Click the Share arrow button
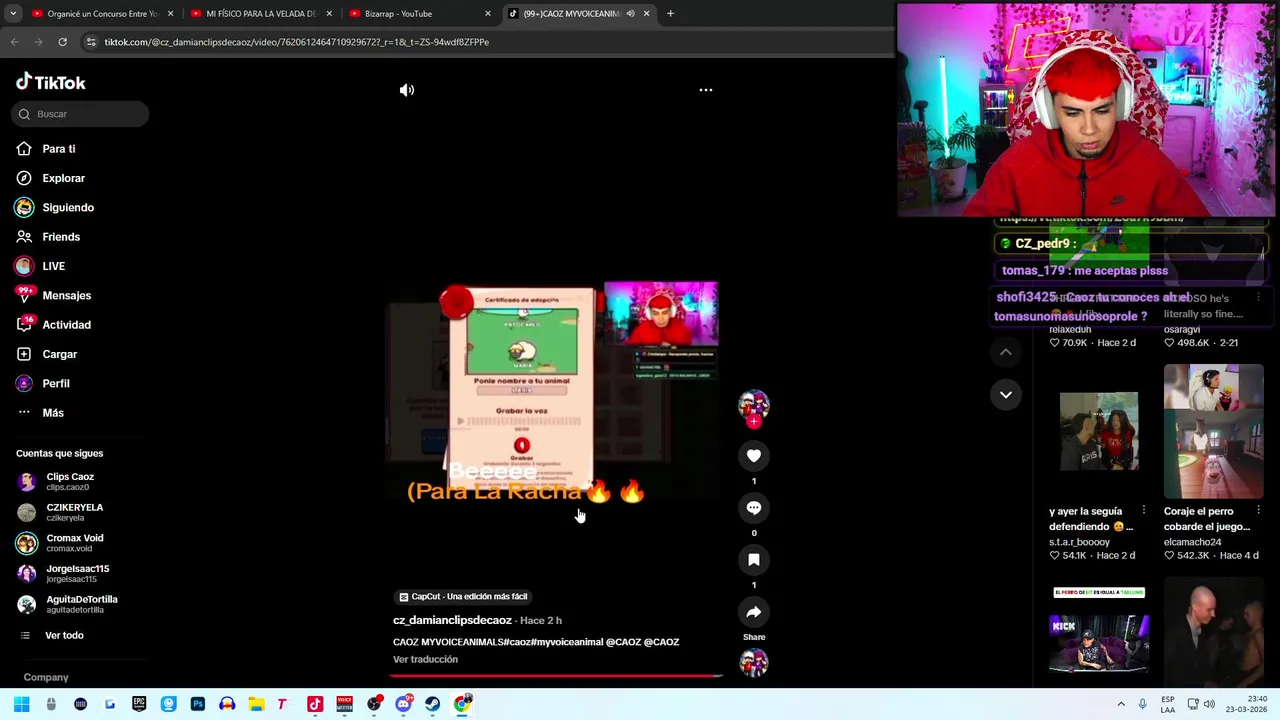1280x720 pixels. [754, 612]
